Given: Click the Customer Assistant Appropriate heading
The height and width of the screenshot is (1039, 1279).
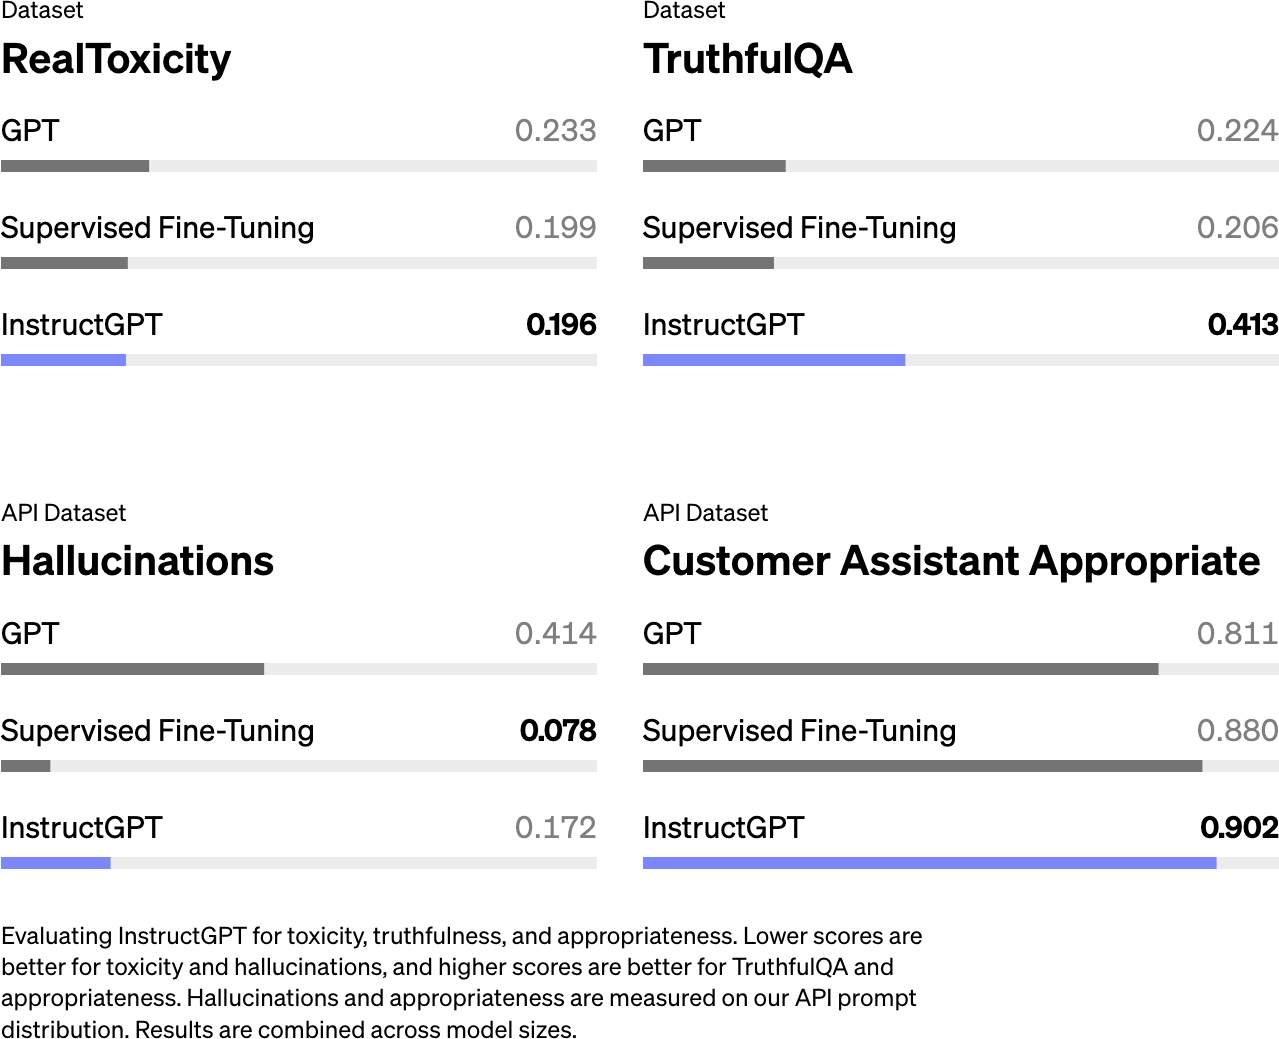Looking at the screenshot, I should click(x=951, y=561).
